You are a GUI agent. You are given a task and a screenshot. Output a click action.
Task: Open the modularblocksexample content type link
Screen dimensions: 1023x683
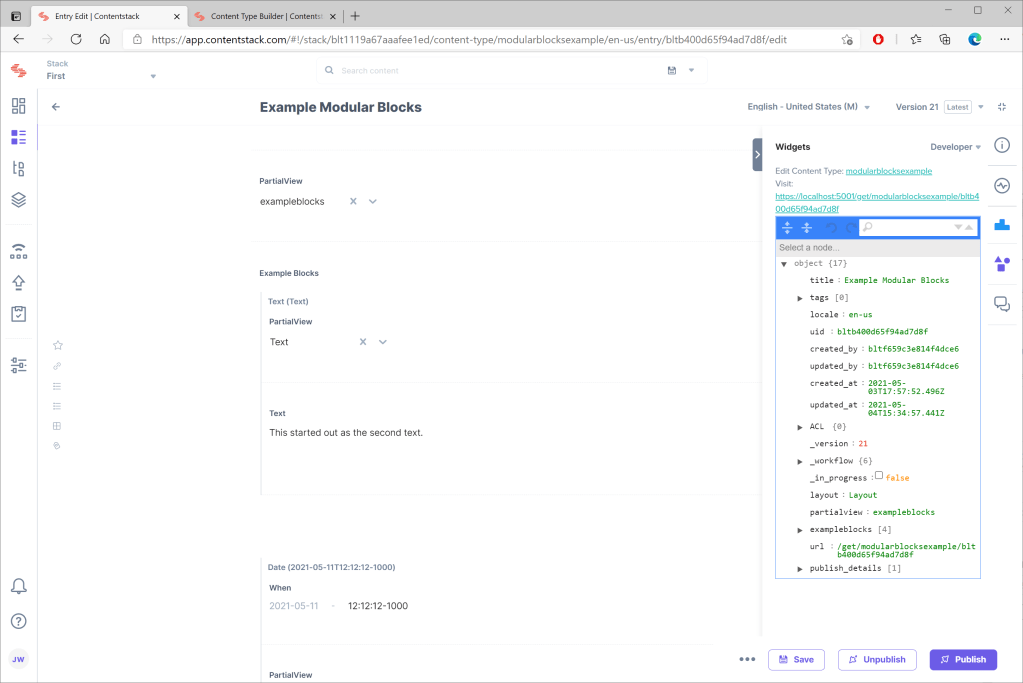tap(888, 171)
